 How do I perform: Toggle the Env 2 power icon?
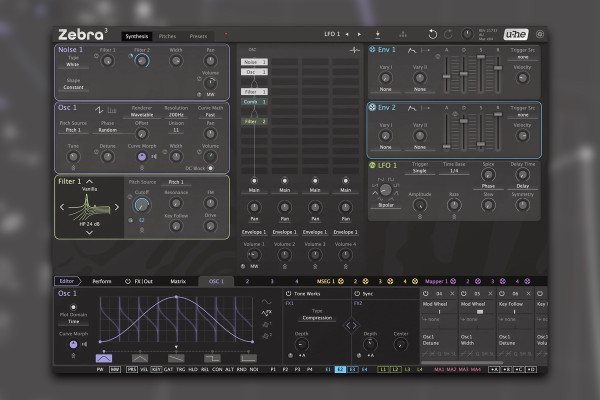pyautogui.click(x=372, y=107)
